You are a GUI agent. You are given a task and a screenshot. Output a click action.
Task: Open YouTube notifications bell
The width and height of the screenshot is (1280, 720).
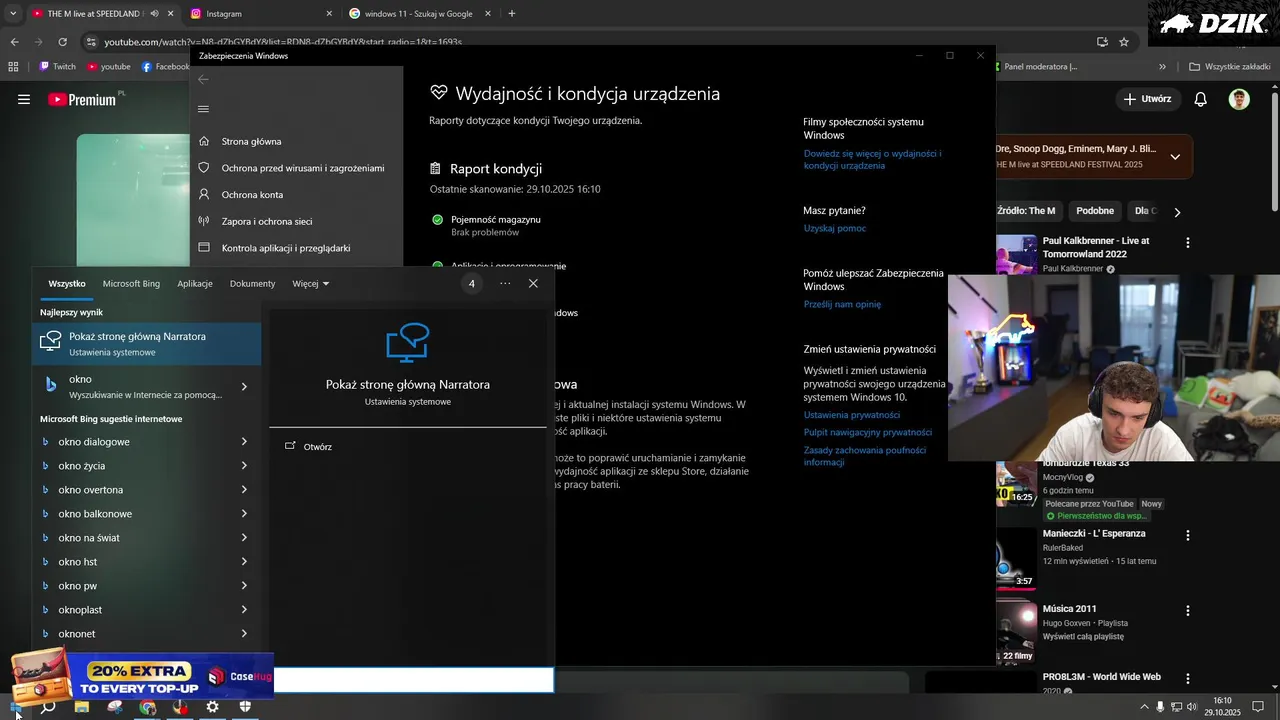(x=1201, y=99)
